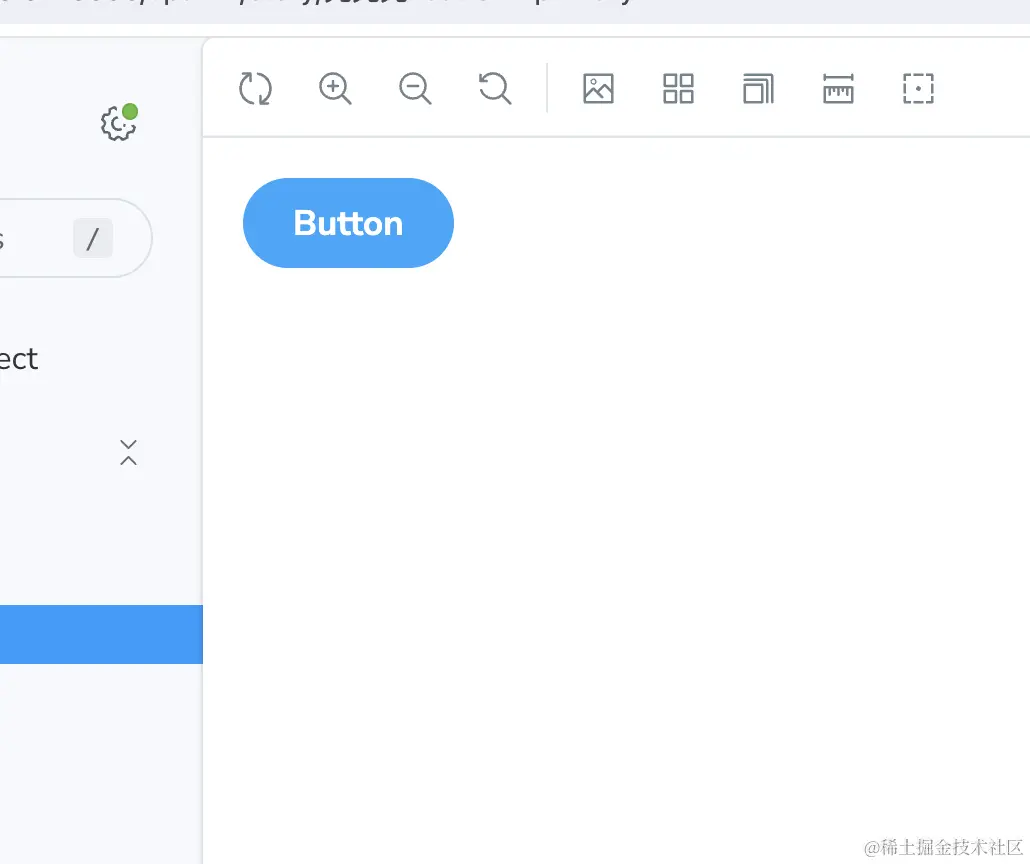Screen dimensions: 1030x864
Task: Click the slash shortcut badge in search
Action: (93, 238)
